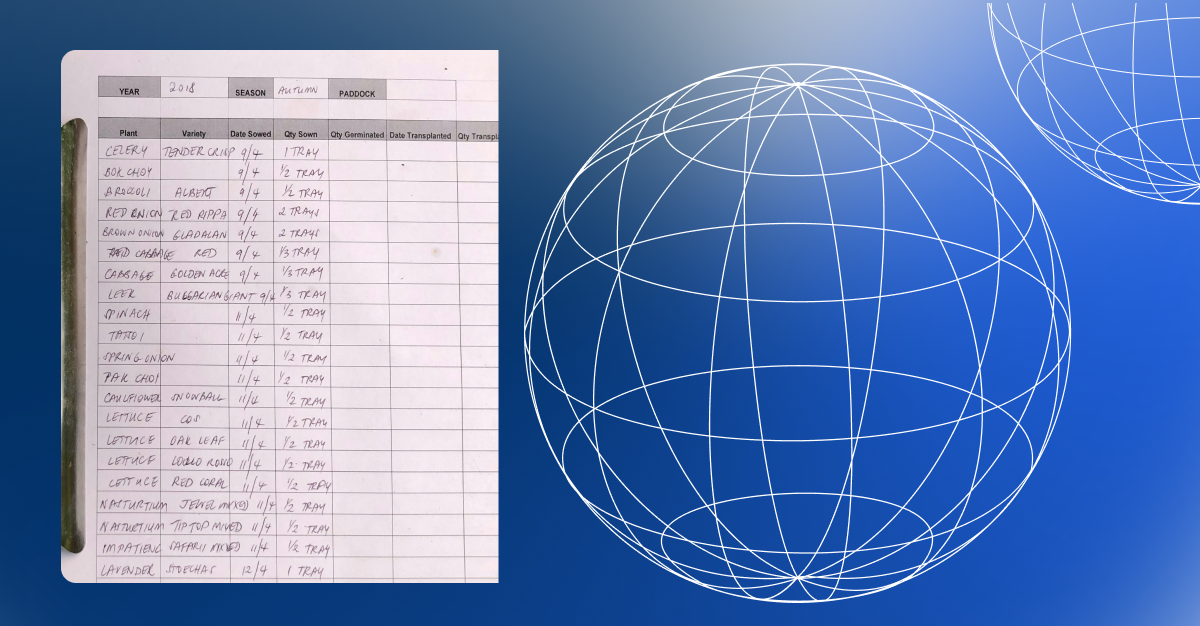Click the CELERY plant cell

tap(127, 151)
